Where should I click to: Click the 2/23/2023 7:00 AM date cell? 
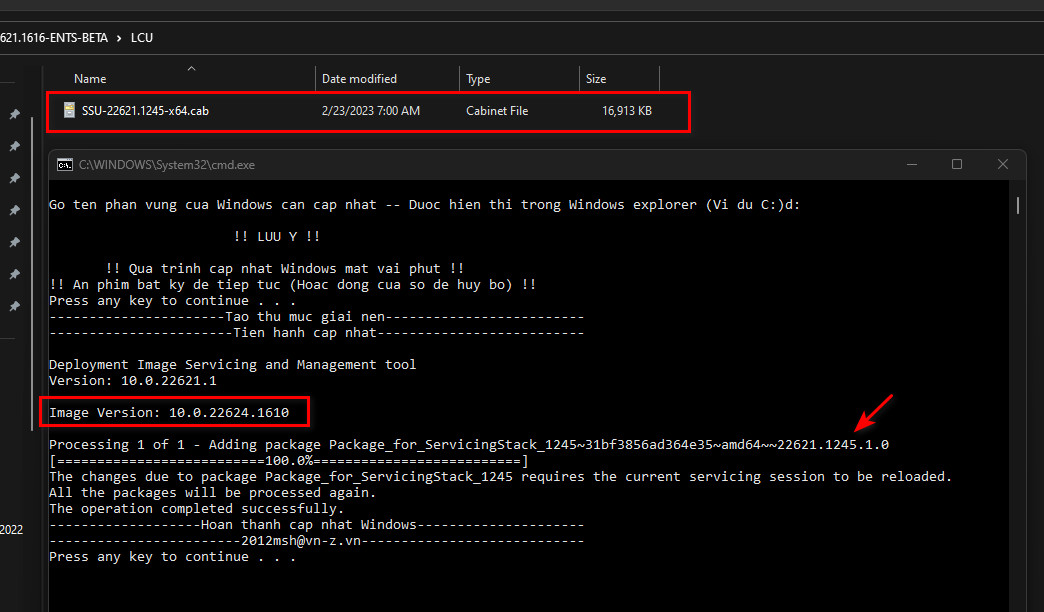371,111
